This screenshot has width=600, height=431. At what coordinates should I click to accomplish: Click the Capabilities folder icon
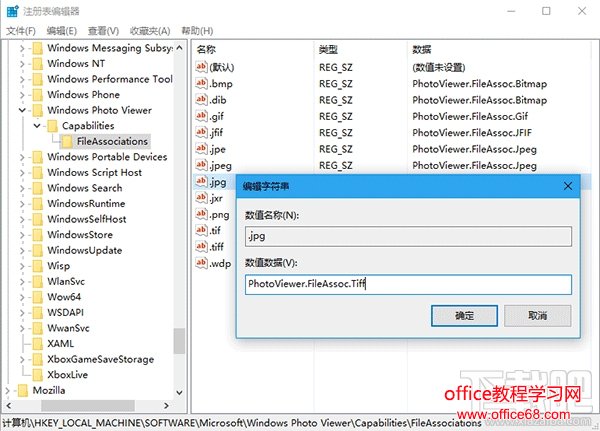click(x=52, y=126)
